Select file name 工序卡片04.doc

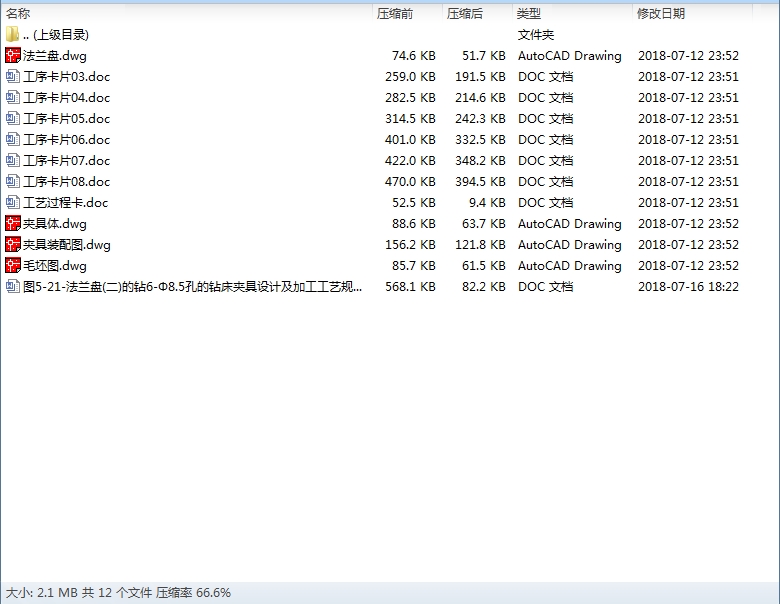(67, 98)
